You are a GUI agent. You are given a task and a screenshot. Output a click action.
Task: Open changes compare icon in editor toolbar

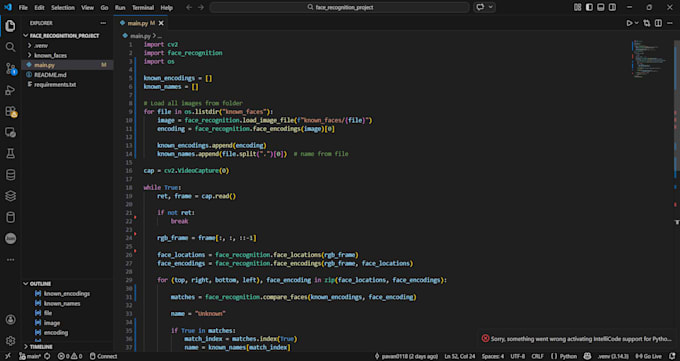pos(647,23)
